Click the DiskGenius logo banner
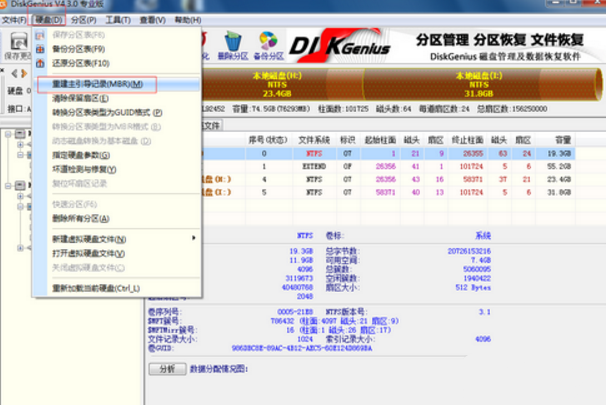The height and width of the screenshot is (405, 606). click(x=330, y=44)
